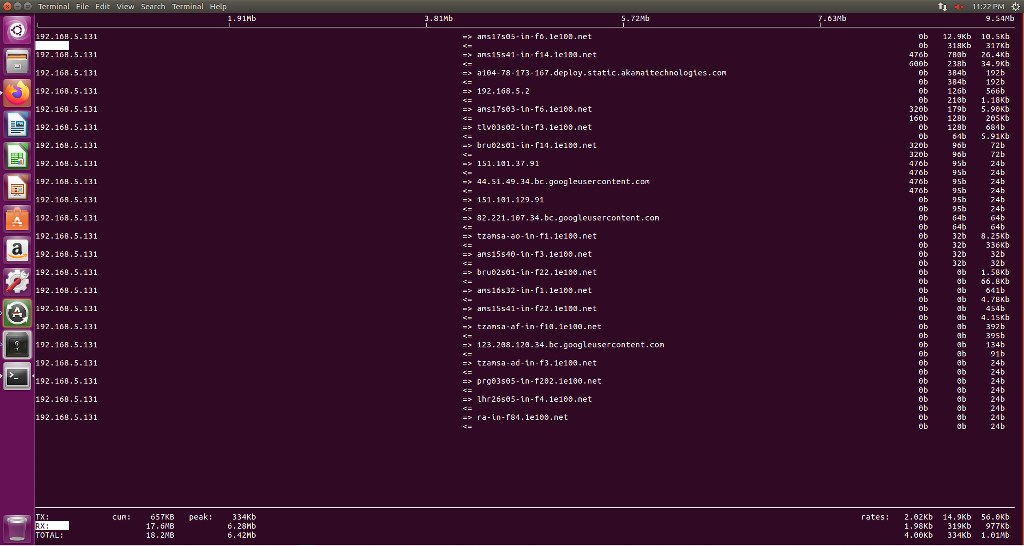Open the Trash icon in the dock

click(17, 529)
